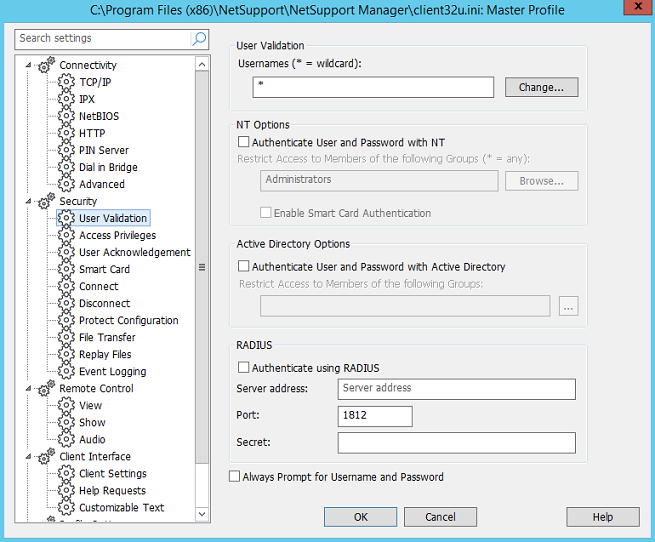The width and height of the screenshot is (655, 542).
Task: Click the Browse... button for NT groups
Action: [x=541, y=181]
